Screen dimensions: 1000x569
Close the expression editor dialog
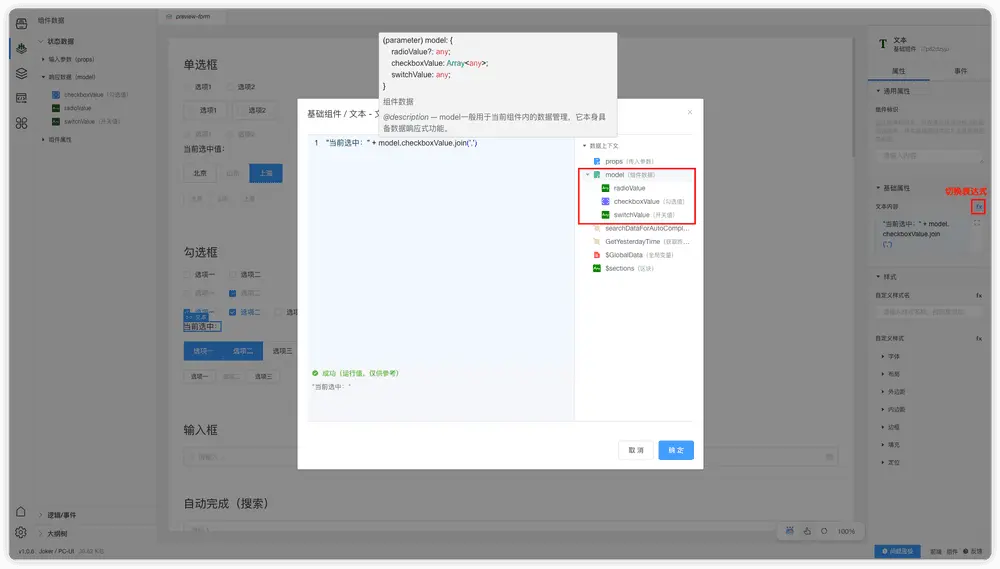689,112
